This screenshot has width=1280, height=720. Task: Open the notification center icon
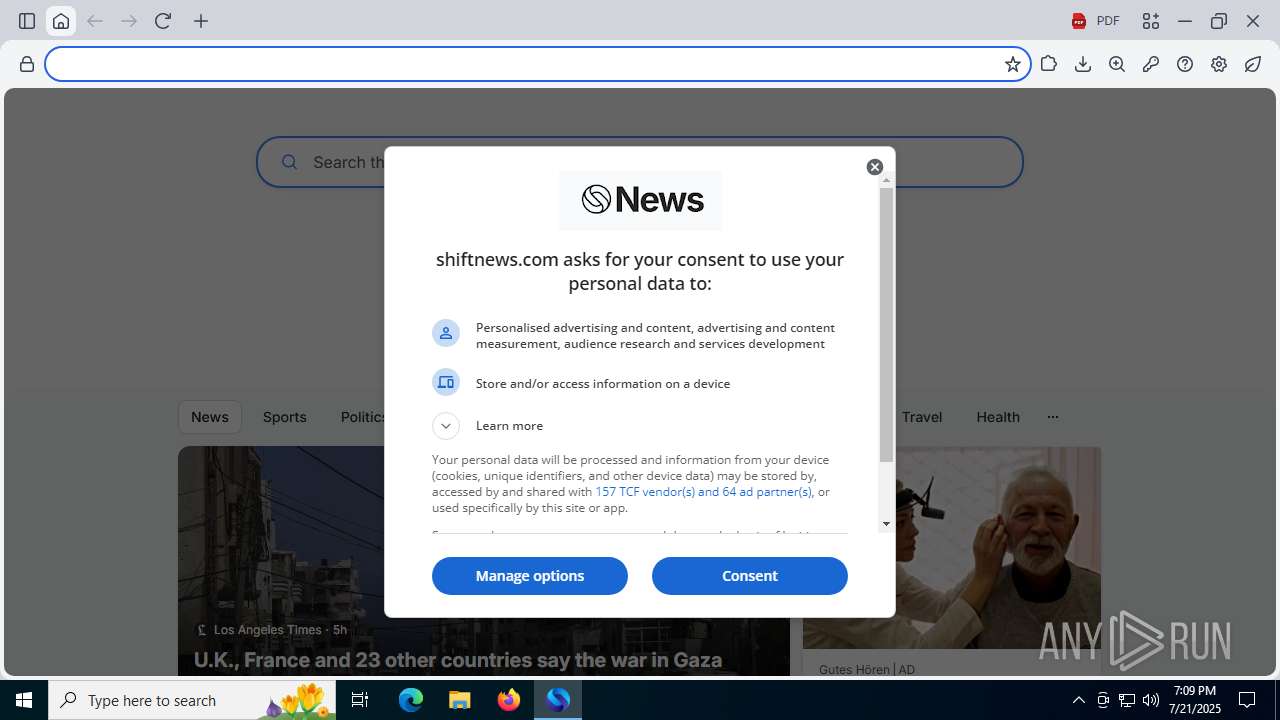click(x=1247, y=700)
